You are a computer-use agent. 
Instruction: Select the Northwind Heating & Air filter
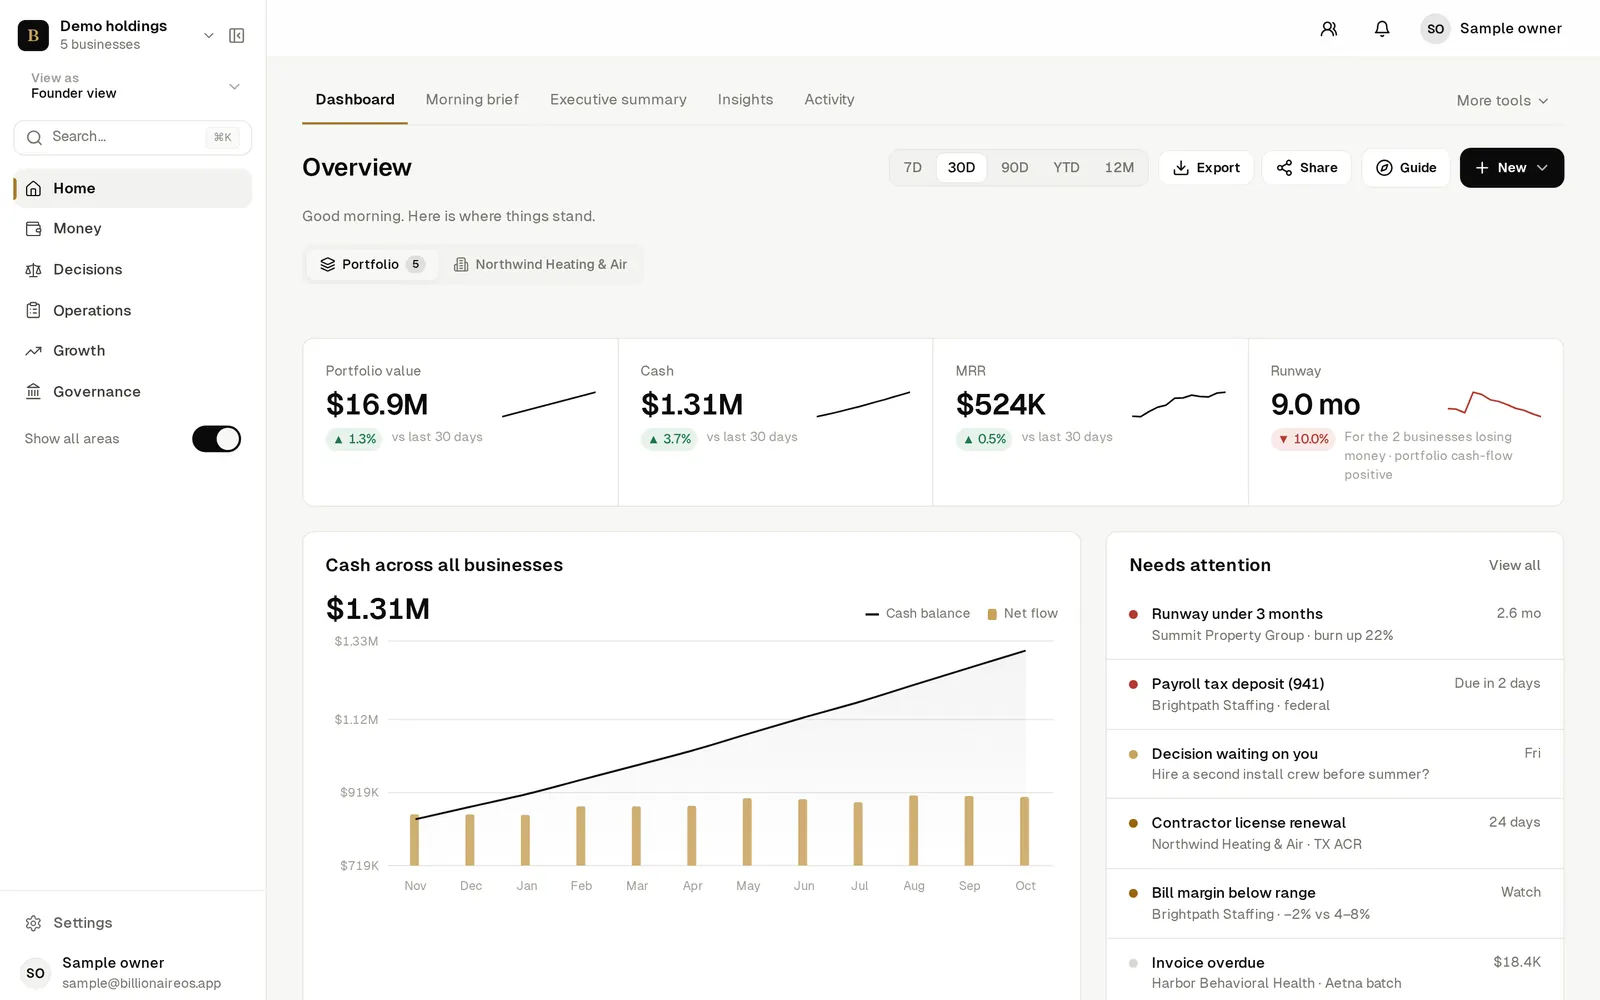541,265
